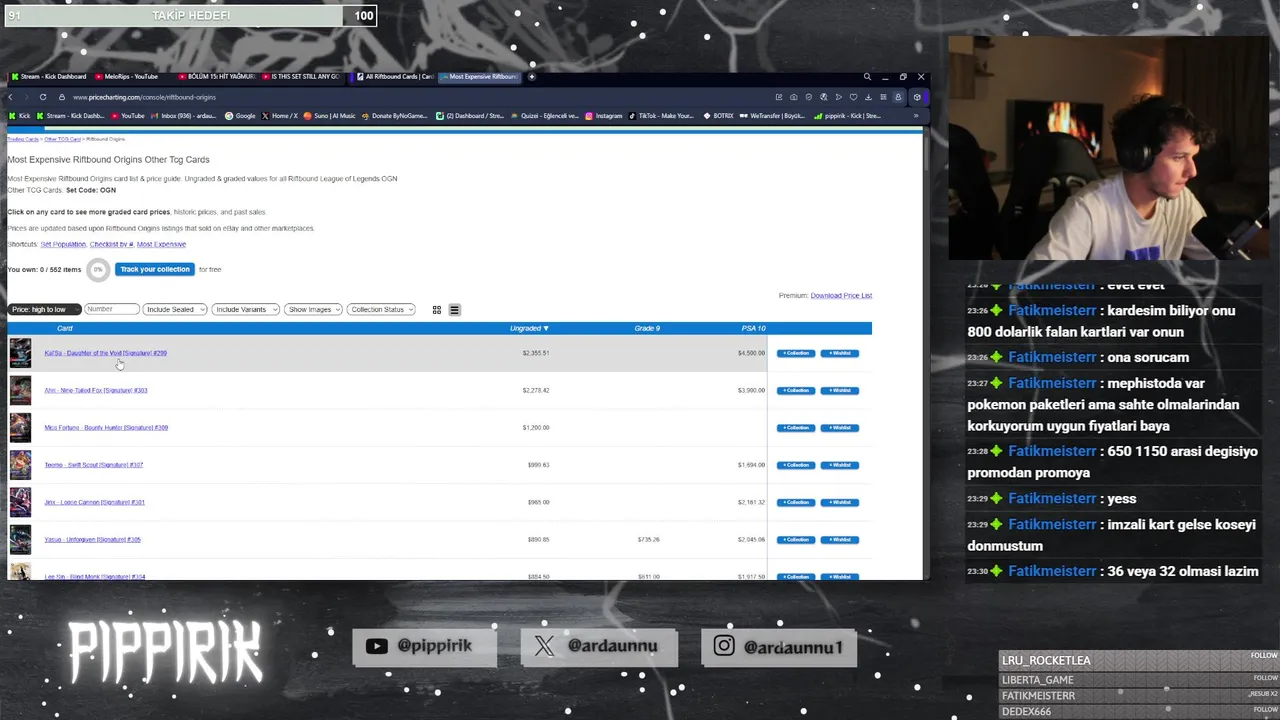Image resolution: width=1280 pixels, height=720 pixels.
Task: Click the Instagram @ardaunnu1 overlay badge
Action: (779, 646)
